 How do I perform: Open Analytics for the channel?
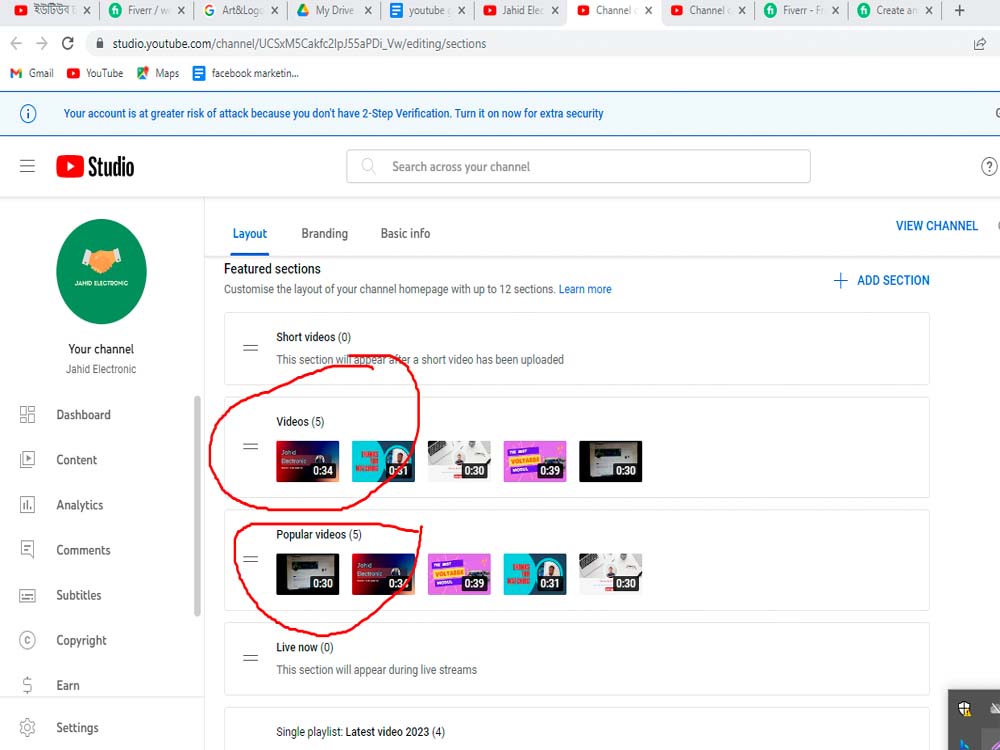(x=81, y=504)
